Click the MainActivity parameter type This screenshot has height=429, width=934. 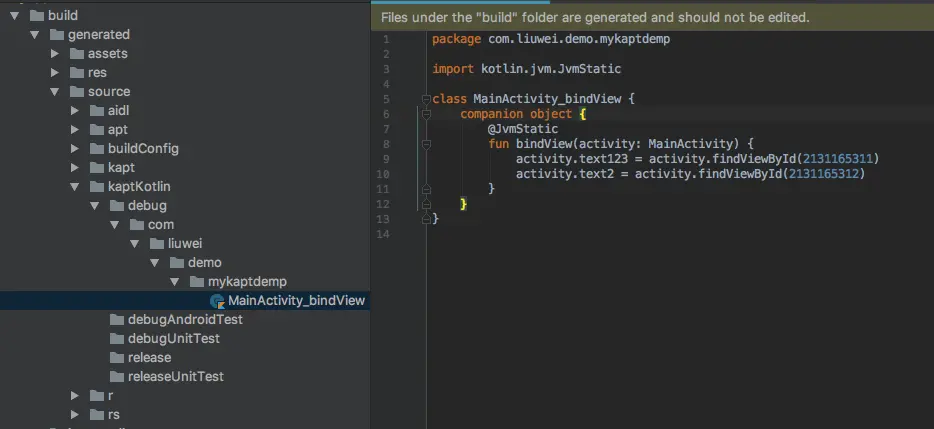tap(690, 144)
